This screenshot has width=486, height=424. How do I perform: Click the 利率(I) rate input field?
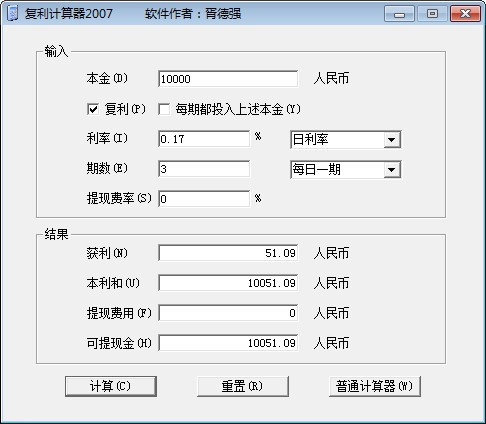point(204,139)
